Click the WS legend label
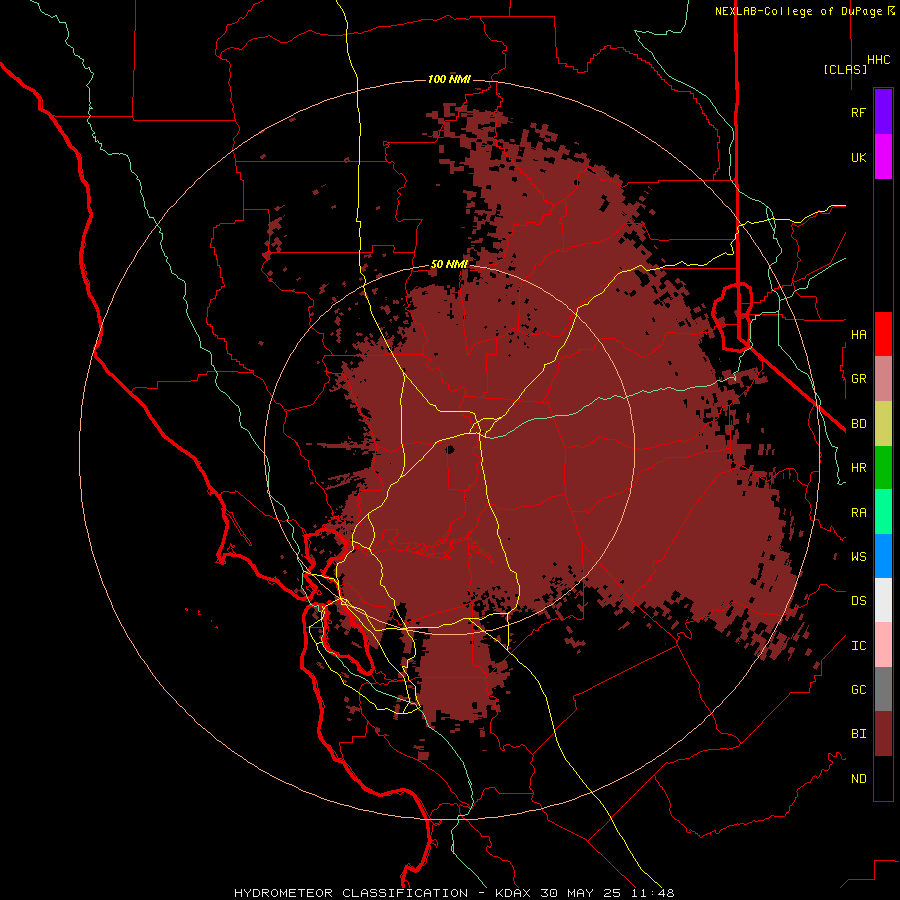Viewport: 900px width, 900px height. click(858, 557)
